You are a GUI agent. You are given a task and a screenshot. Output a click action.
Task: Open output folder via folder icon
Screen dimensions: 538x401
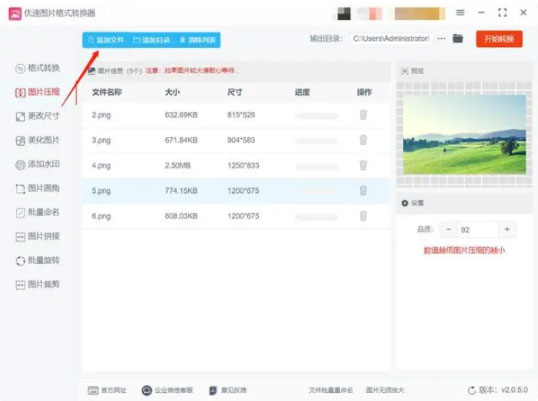click(x=458, y=38)
